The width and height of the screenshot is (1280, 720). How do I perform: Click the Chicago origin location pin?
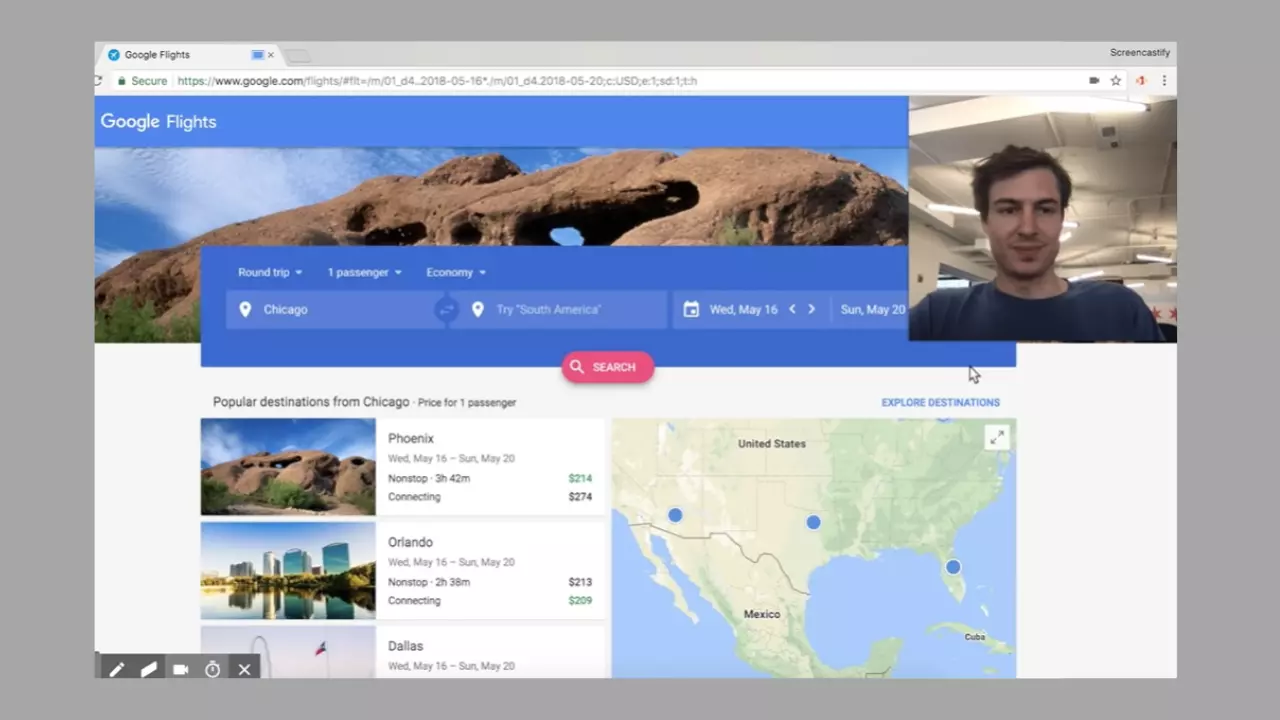click(245, 310)
